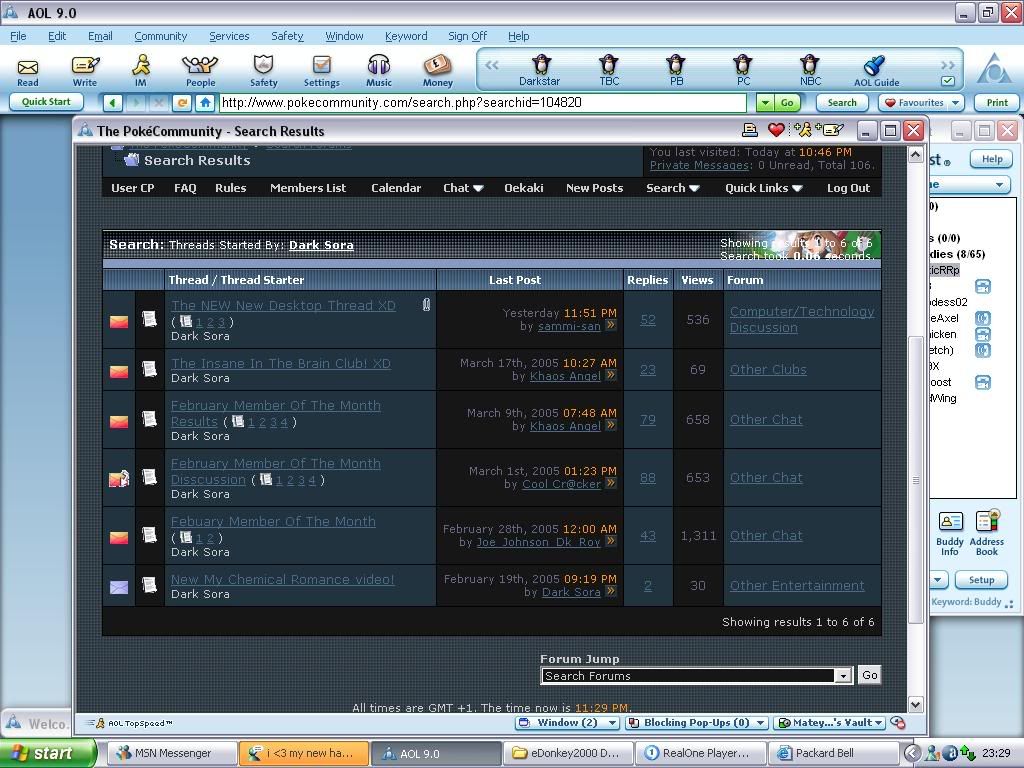Click the Forum Jump Go button
1024x768 pixels.
click(870, 675)
